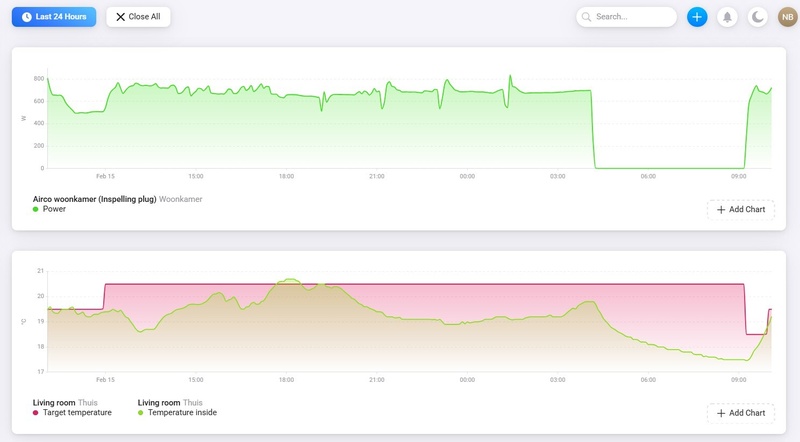Toggle the Power series legend label

[x=54, y=209]
